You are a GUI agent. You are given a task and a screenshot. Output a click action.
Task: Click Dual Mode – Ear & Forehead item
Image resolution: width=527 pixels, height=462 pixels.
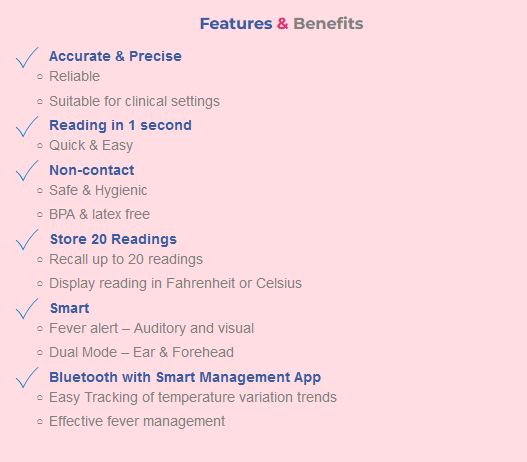pos(141,352)
